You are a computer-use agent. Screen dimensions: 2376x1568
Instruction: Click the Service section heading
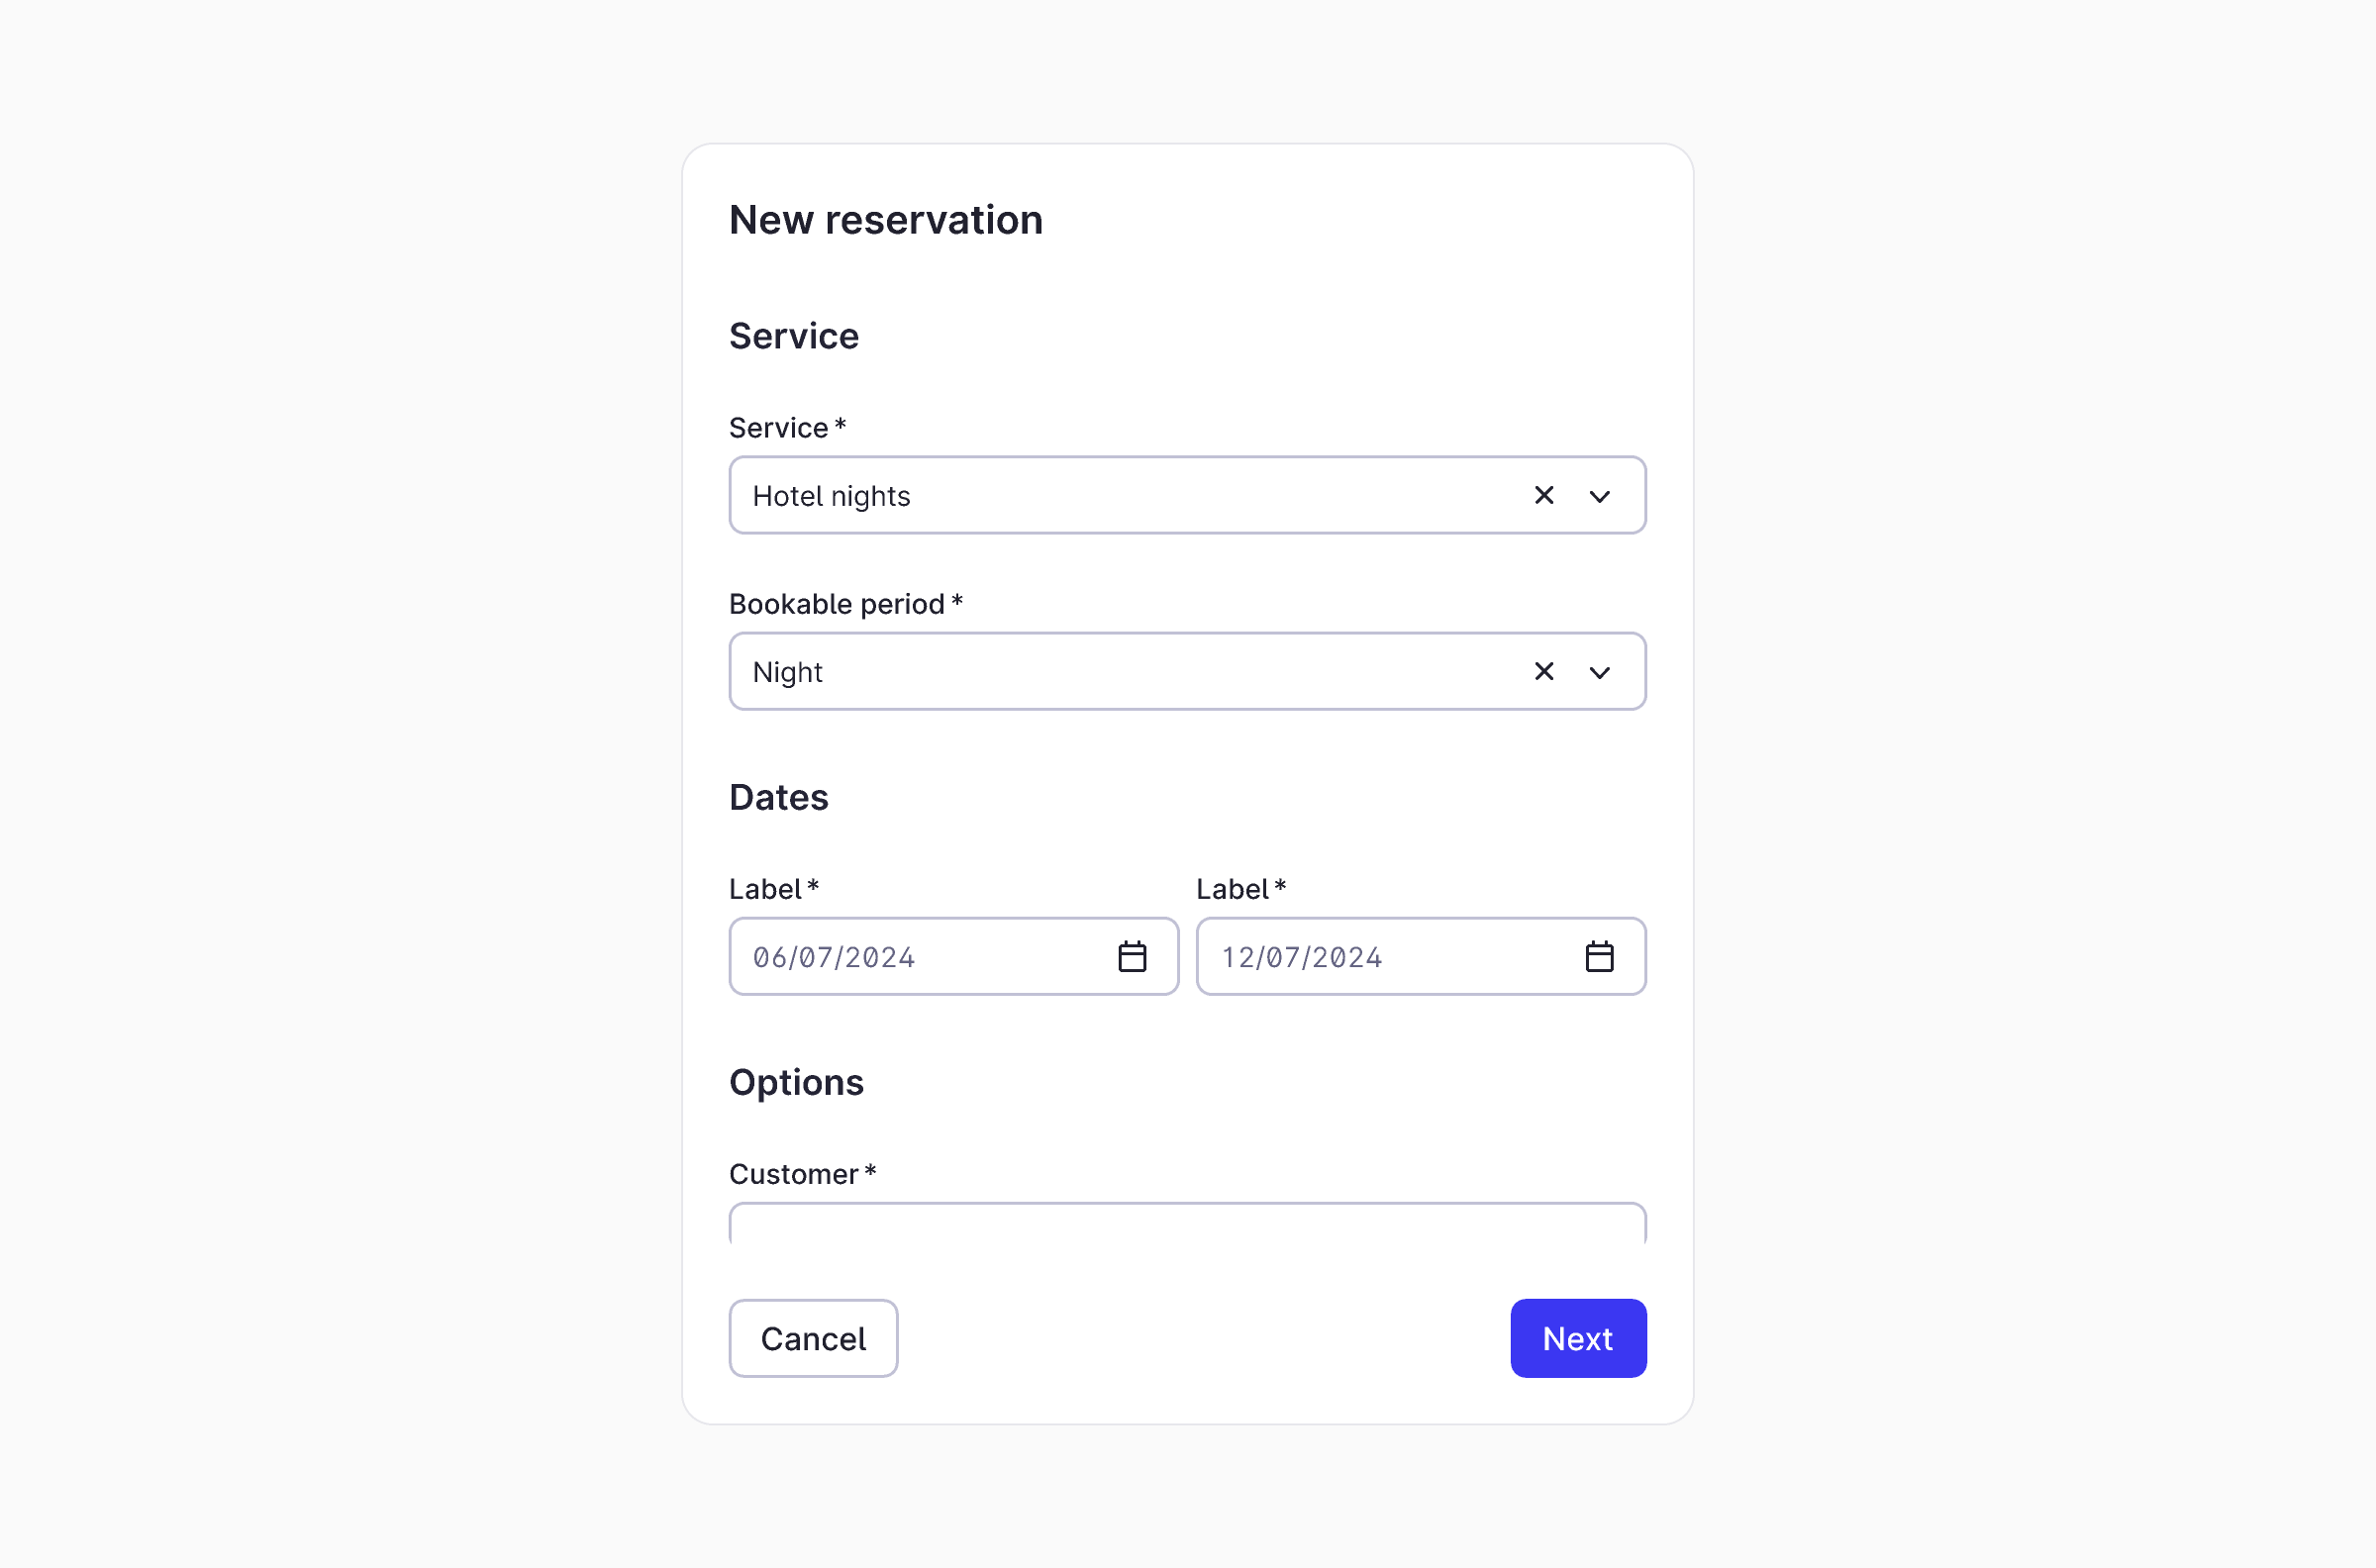[794, 336]
